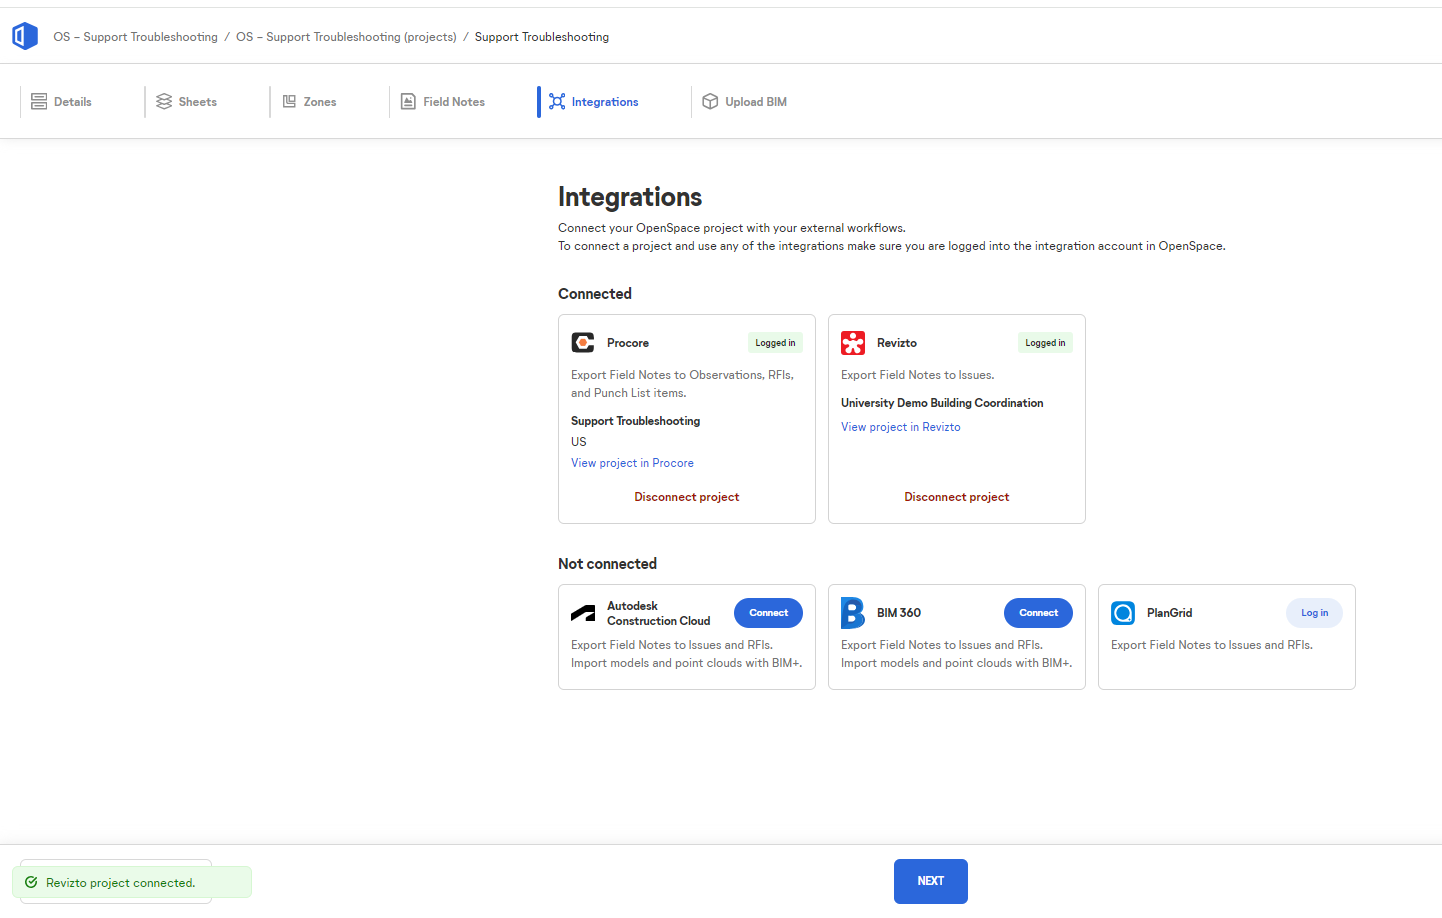Click the PlanGrid icon
1442x918 pixels.
(x=1123, y=612)
